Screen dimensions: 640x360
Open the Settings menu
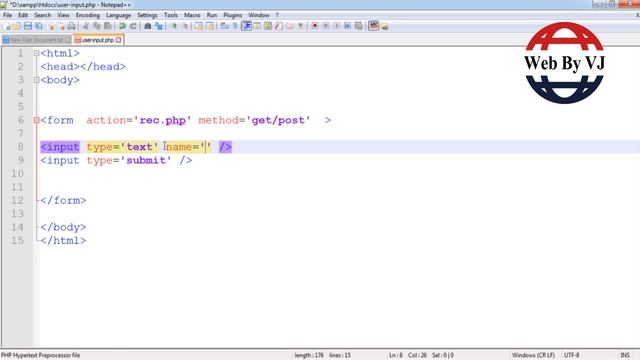(147, 15)
